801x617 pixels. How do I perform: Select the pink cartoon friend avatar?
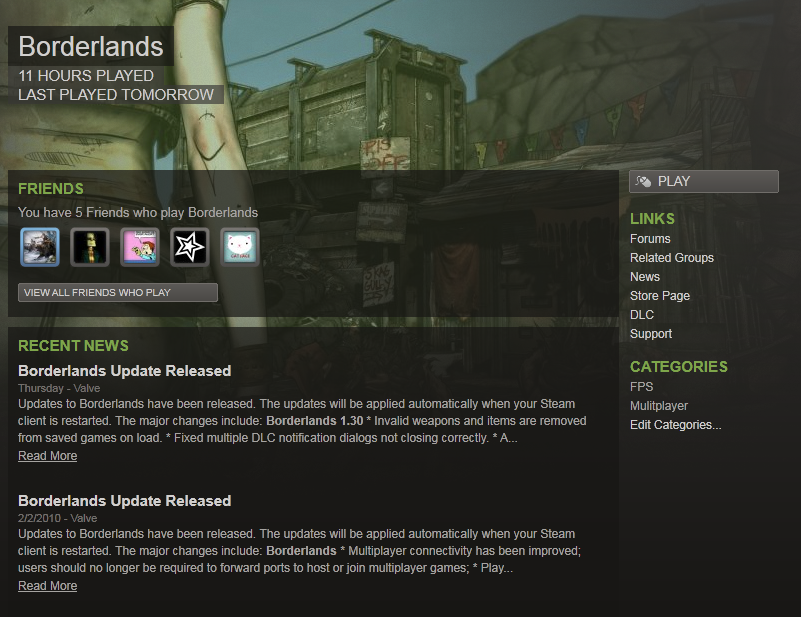point(140,247)
